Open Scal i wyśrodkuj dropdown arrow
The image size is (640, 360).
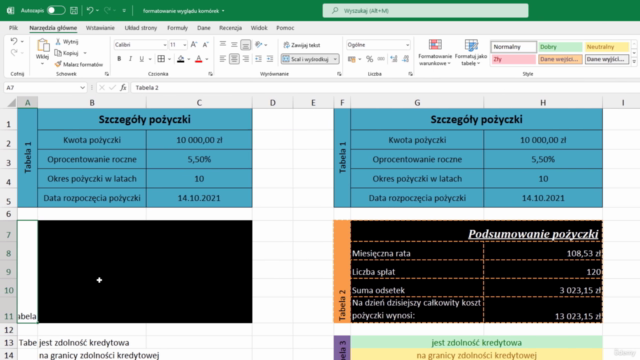(x=335, y=59)
